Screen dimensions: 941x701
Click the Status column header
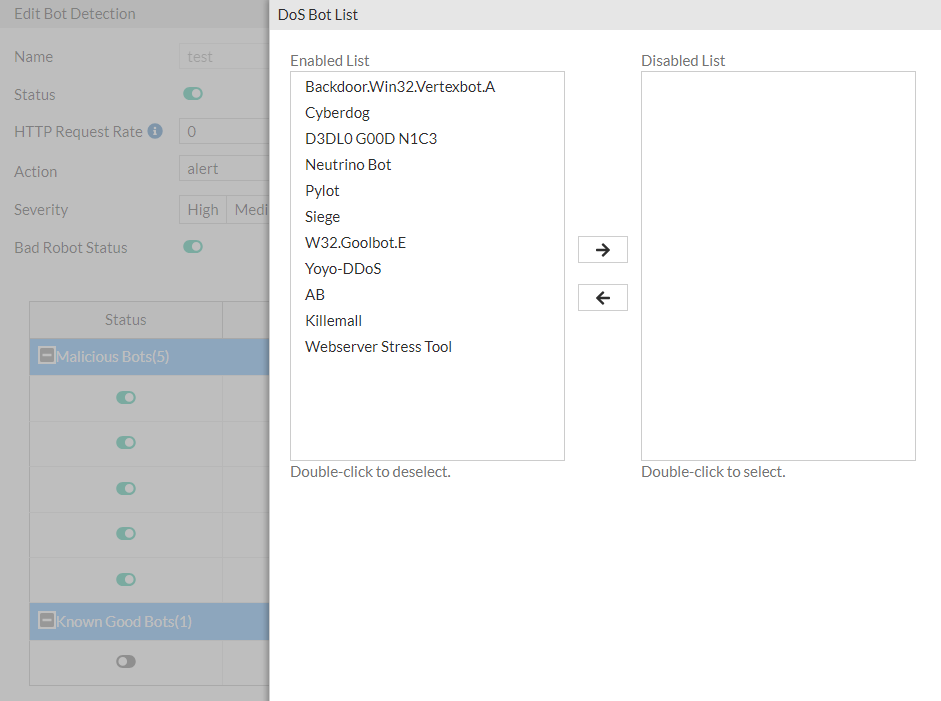[x=125, y=319]
